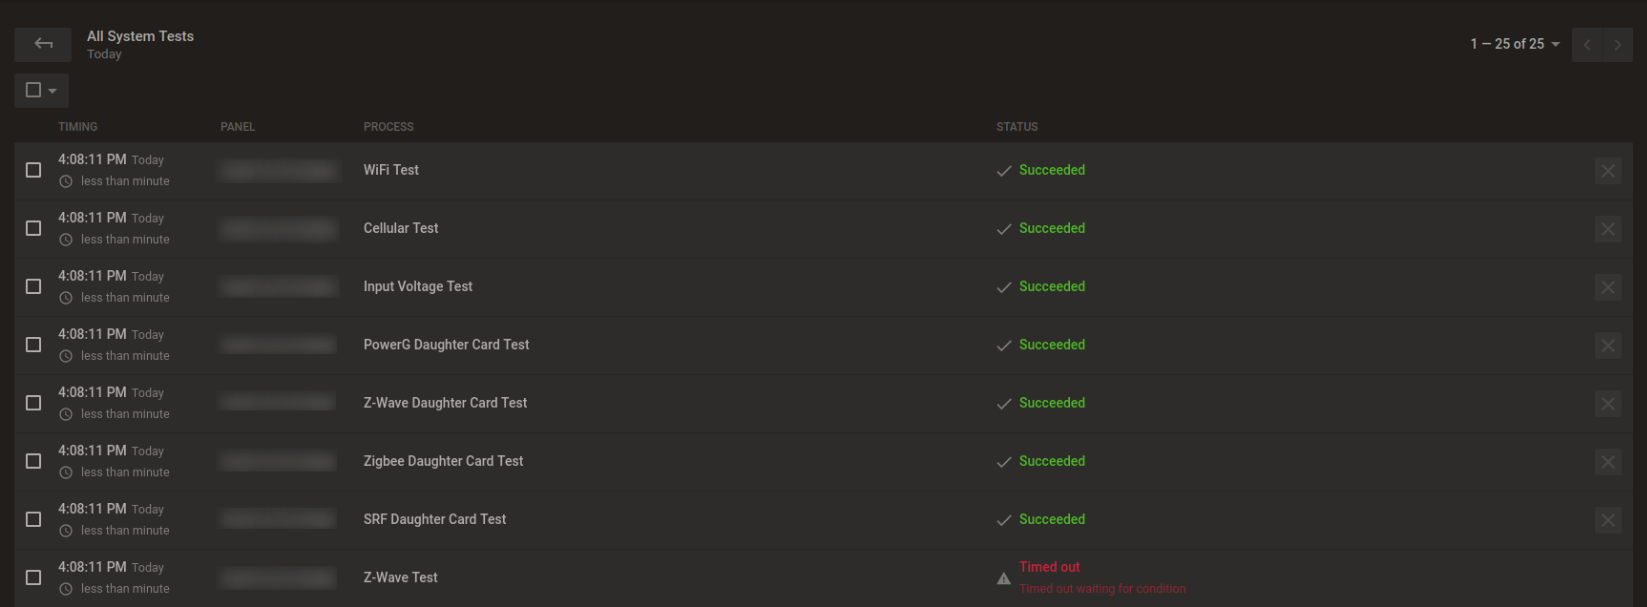Viewport: 1647px width, 607px height.
Task: Tick the select-all checkbox above the list
Action: coord(33,90)
